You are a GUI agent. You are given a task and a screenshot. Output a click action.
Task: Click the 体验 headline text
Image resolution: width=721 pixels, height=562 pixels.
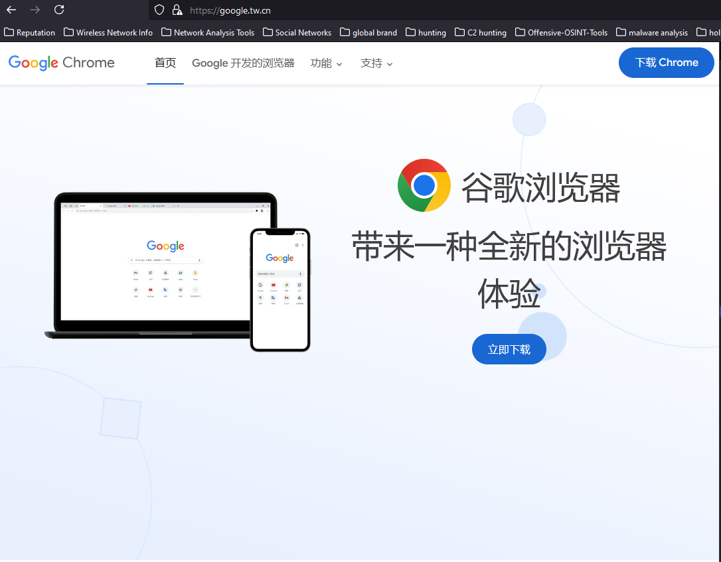tap(509, 293)
